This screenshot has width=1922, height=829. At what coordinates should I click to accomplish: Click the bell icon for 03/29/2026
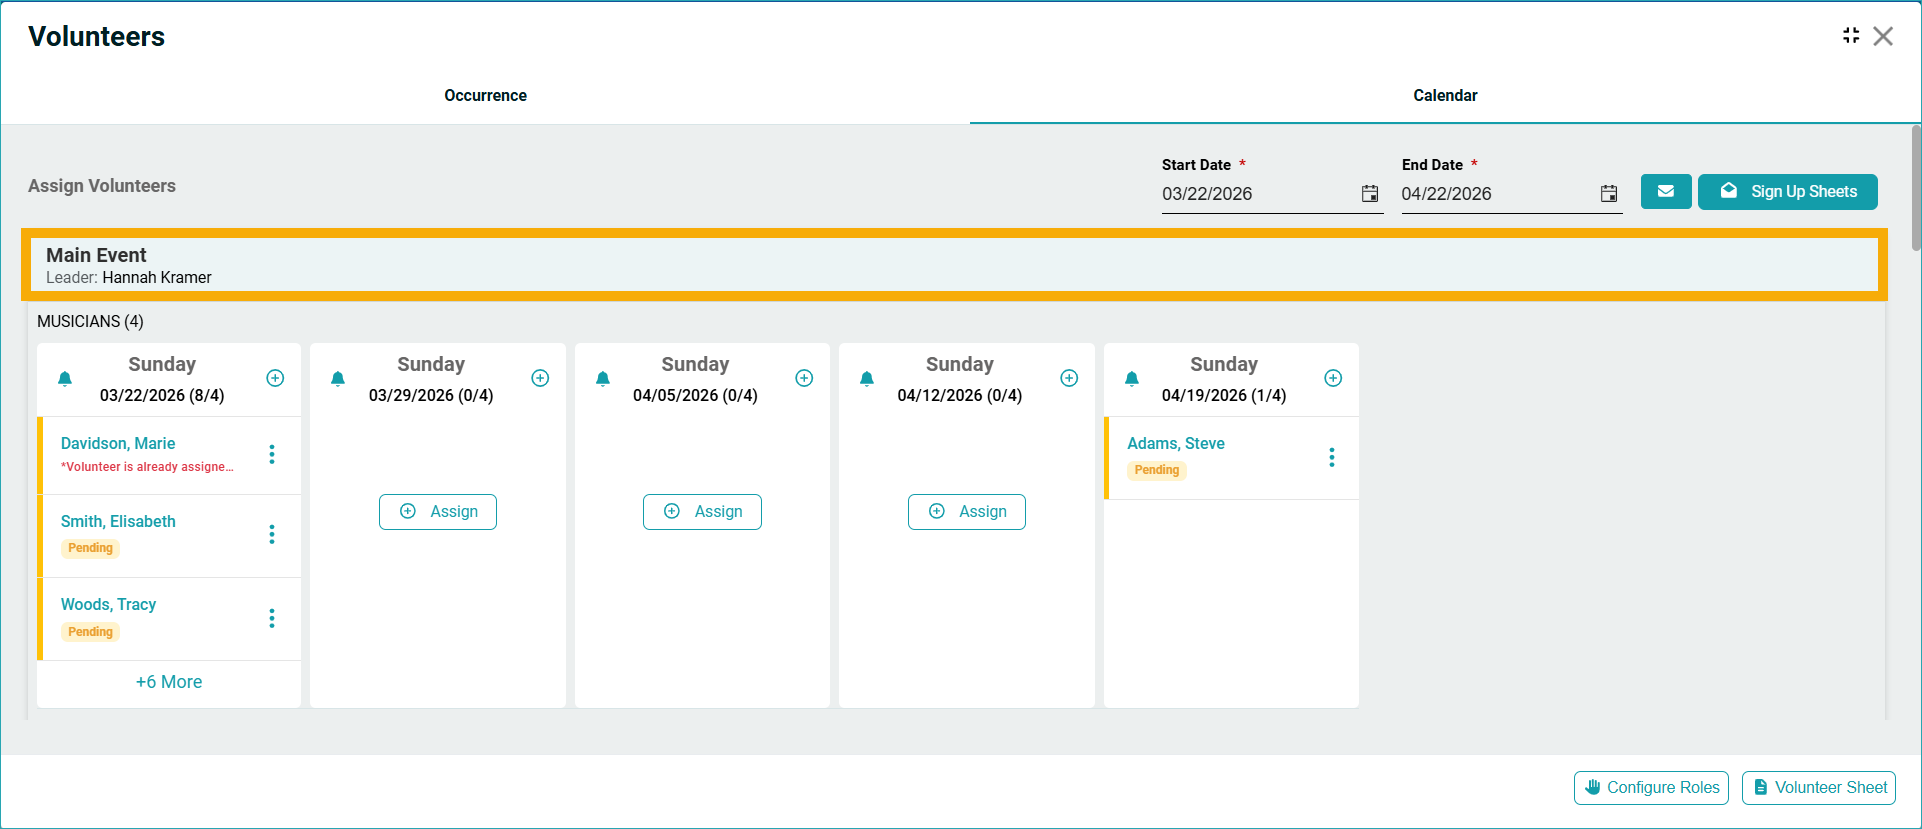coord(338,379)
